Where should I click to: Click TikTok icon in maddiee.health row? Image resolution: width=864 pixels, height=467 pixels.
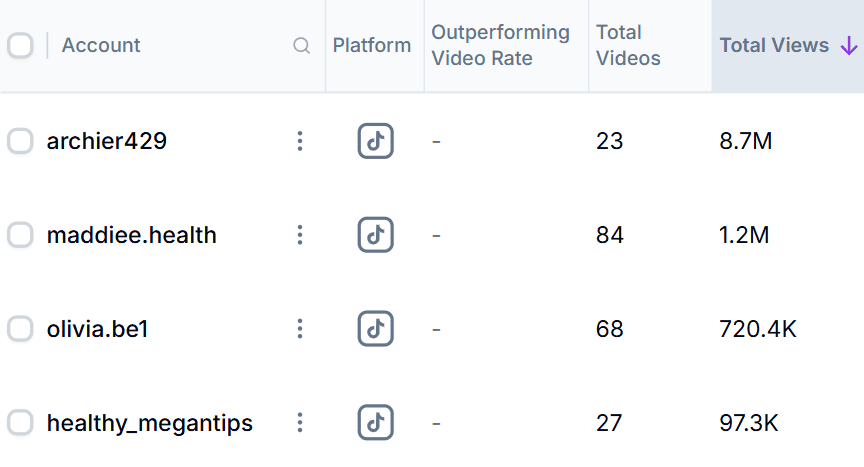[x=375, y=235]
